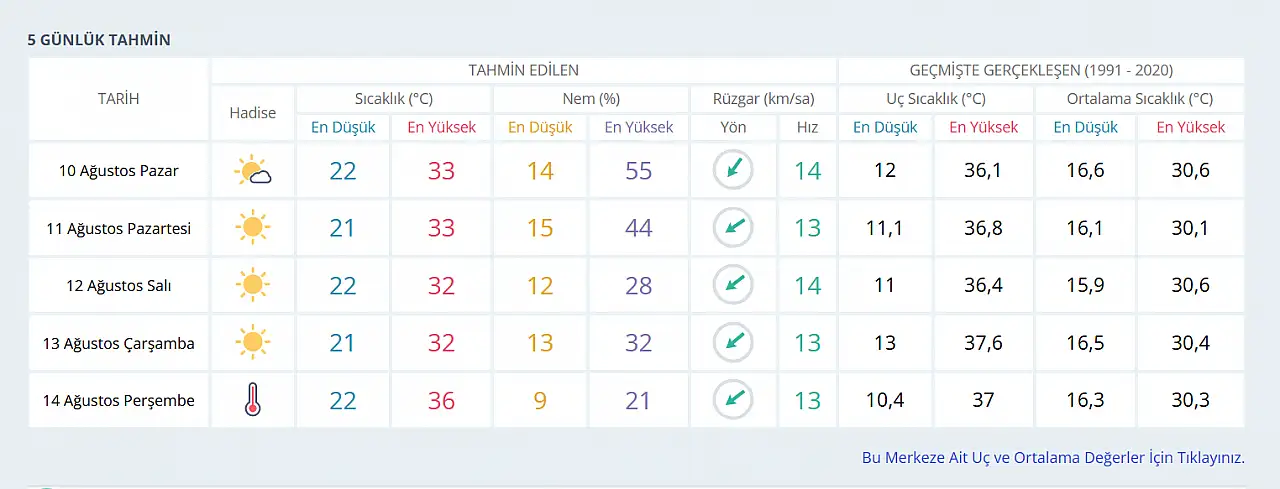Click the Rüzgar (km/sa) header
The image size is (1280, 489).
[x=763, y=99]
